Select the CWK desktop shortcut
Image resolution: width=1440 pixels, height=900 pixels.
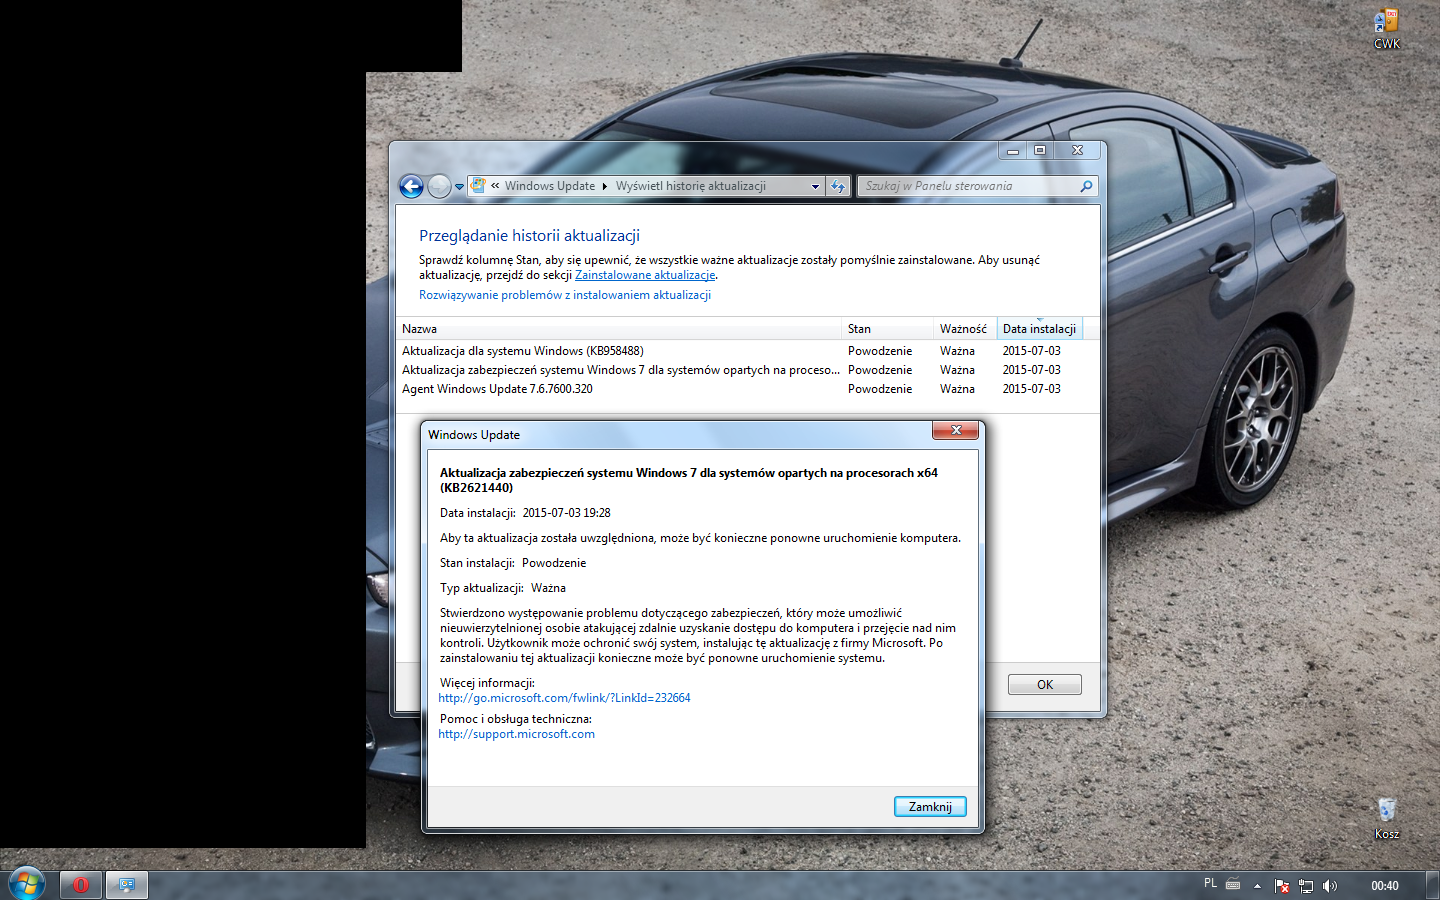(x=1387, y=29)
